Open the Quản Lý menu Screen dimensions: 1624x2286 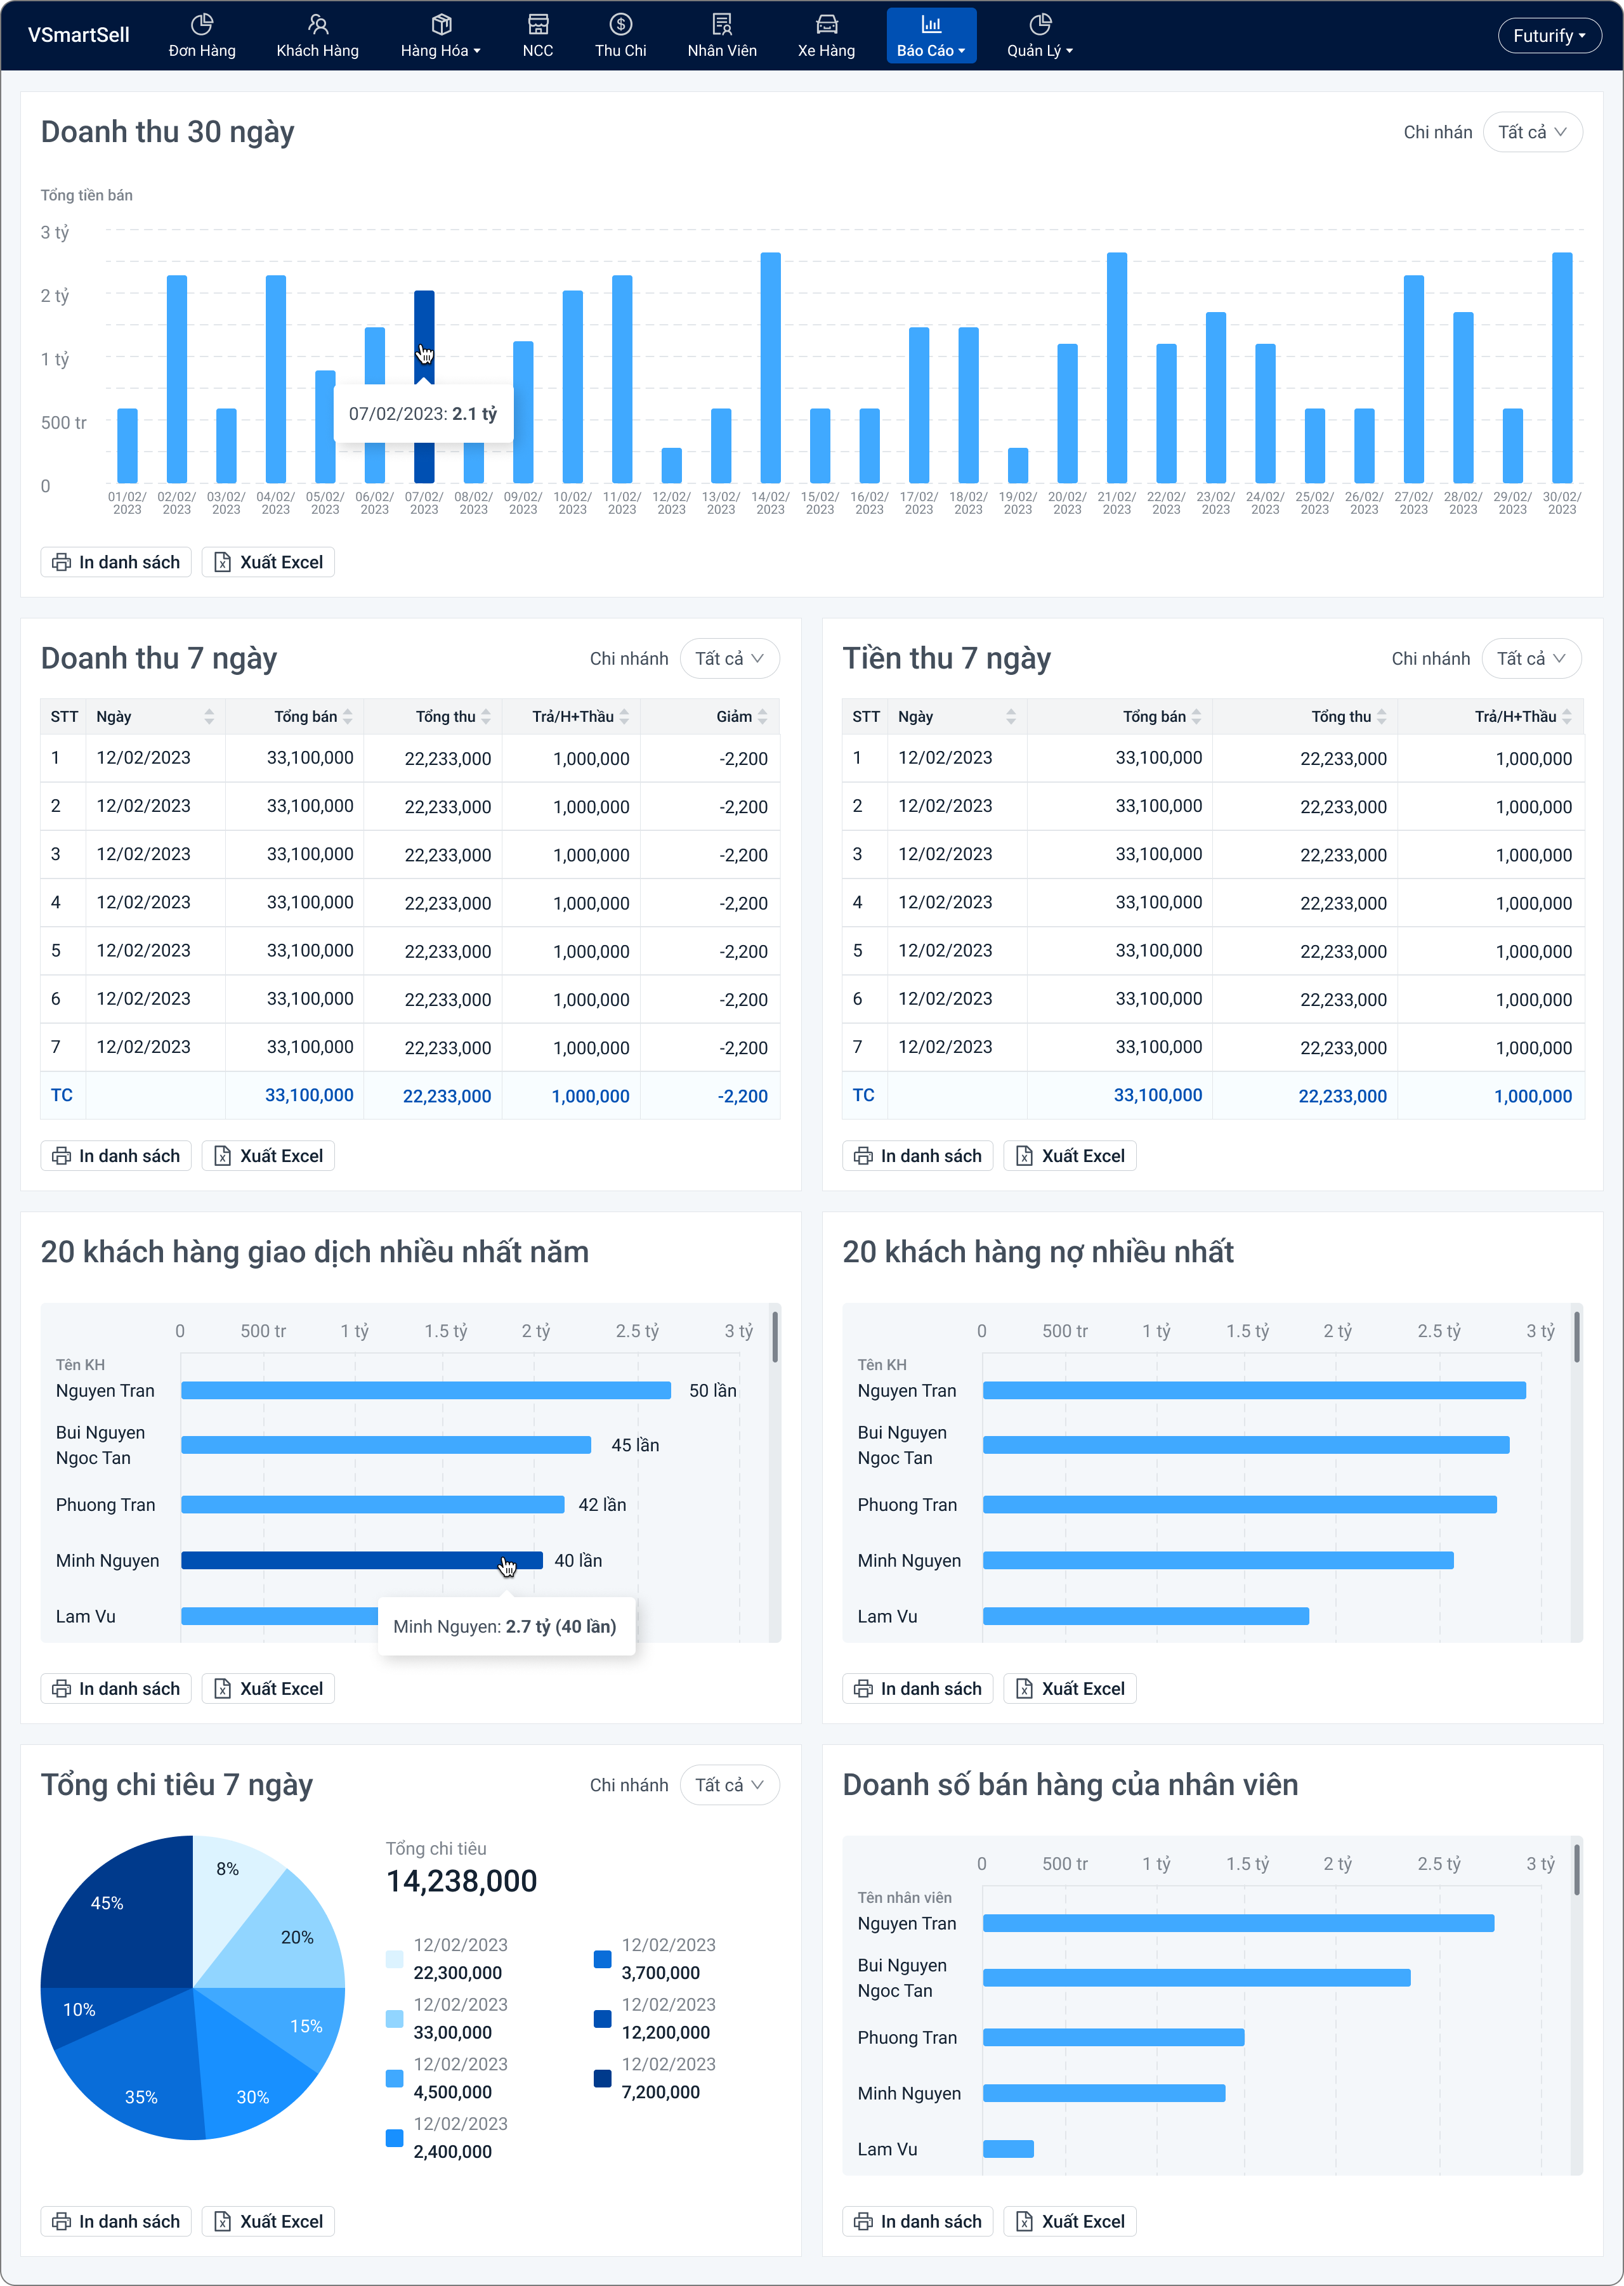click(1039, 36)
